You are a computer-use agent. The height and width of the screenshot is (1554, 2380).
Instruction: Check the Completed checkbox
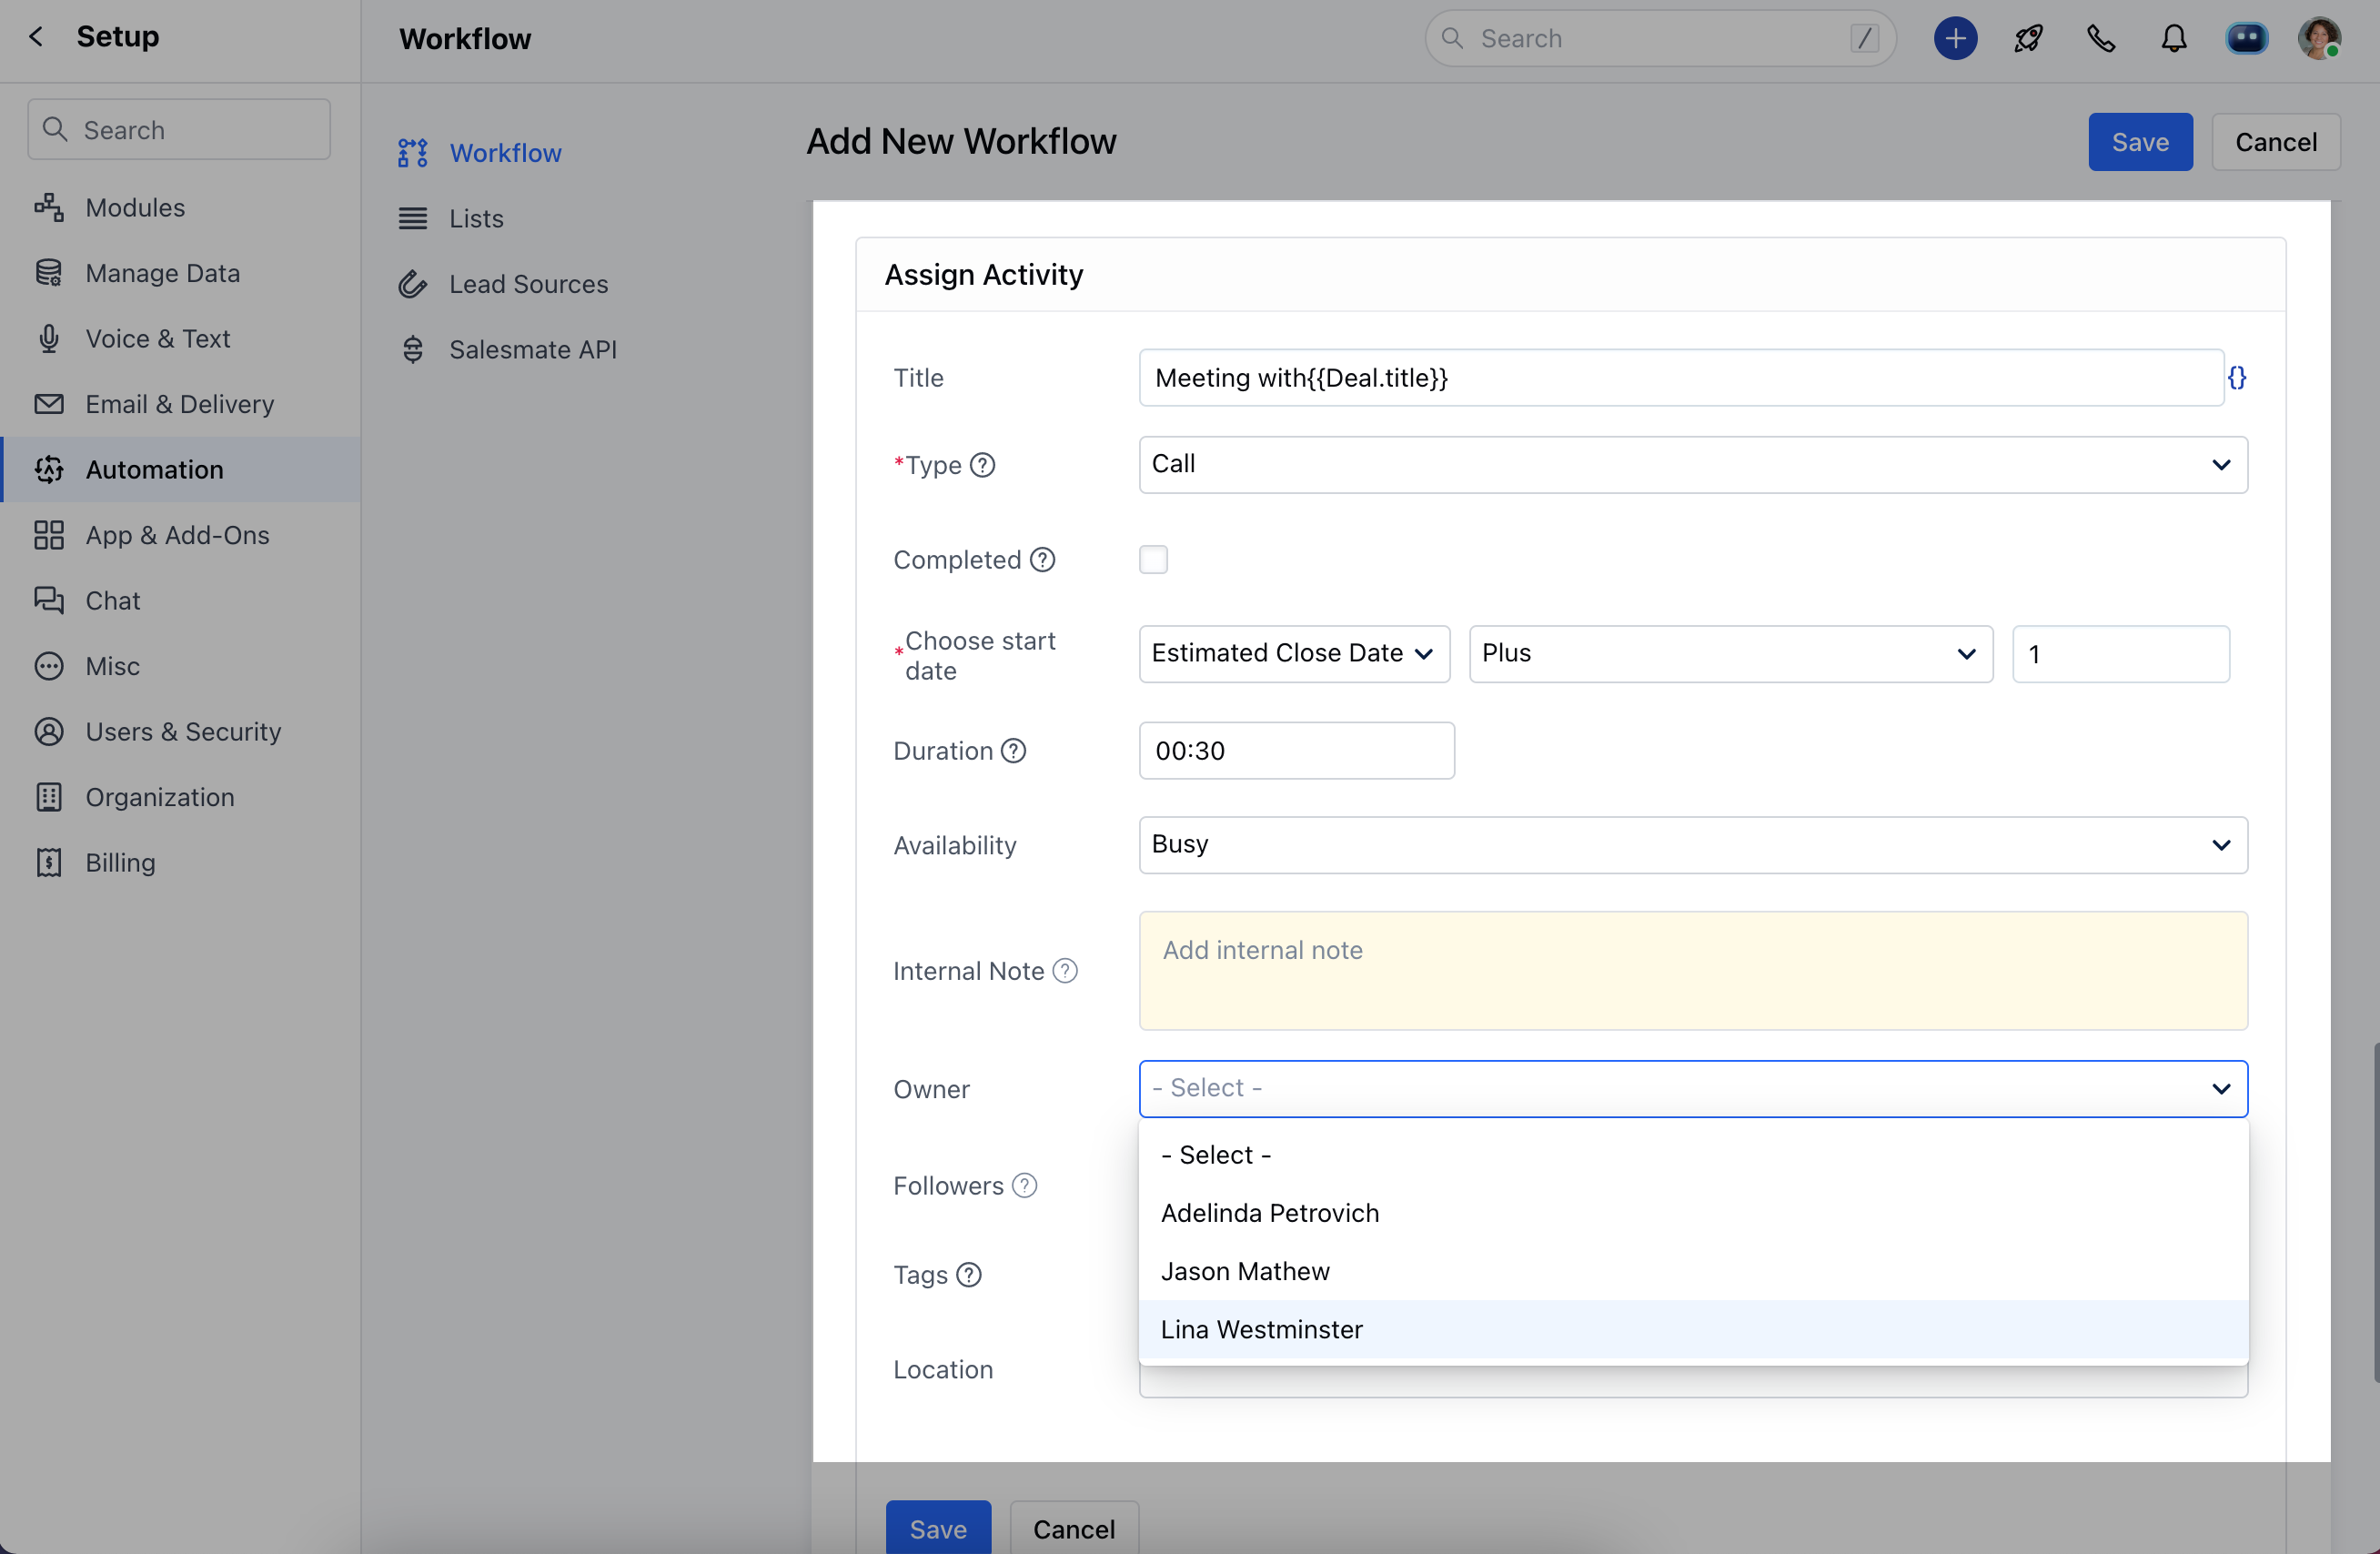click(1153, 559)
